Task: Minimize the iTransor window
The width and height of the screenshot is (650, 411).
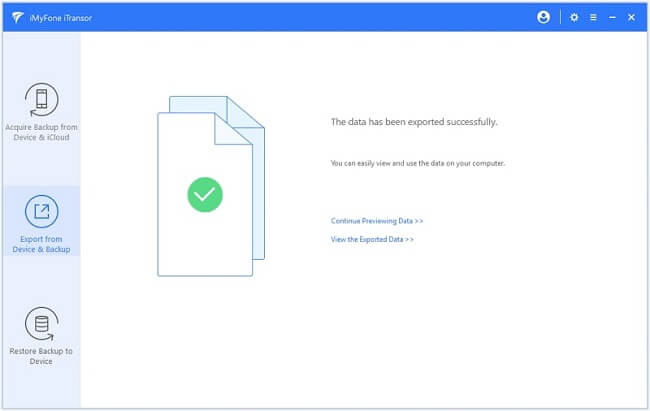Action: click(x=612, y=17)
